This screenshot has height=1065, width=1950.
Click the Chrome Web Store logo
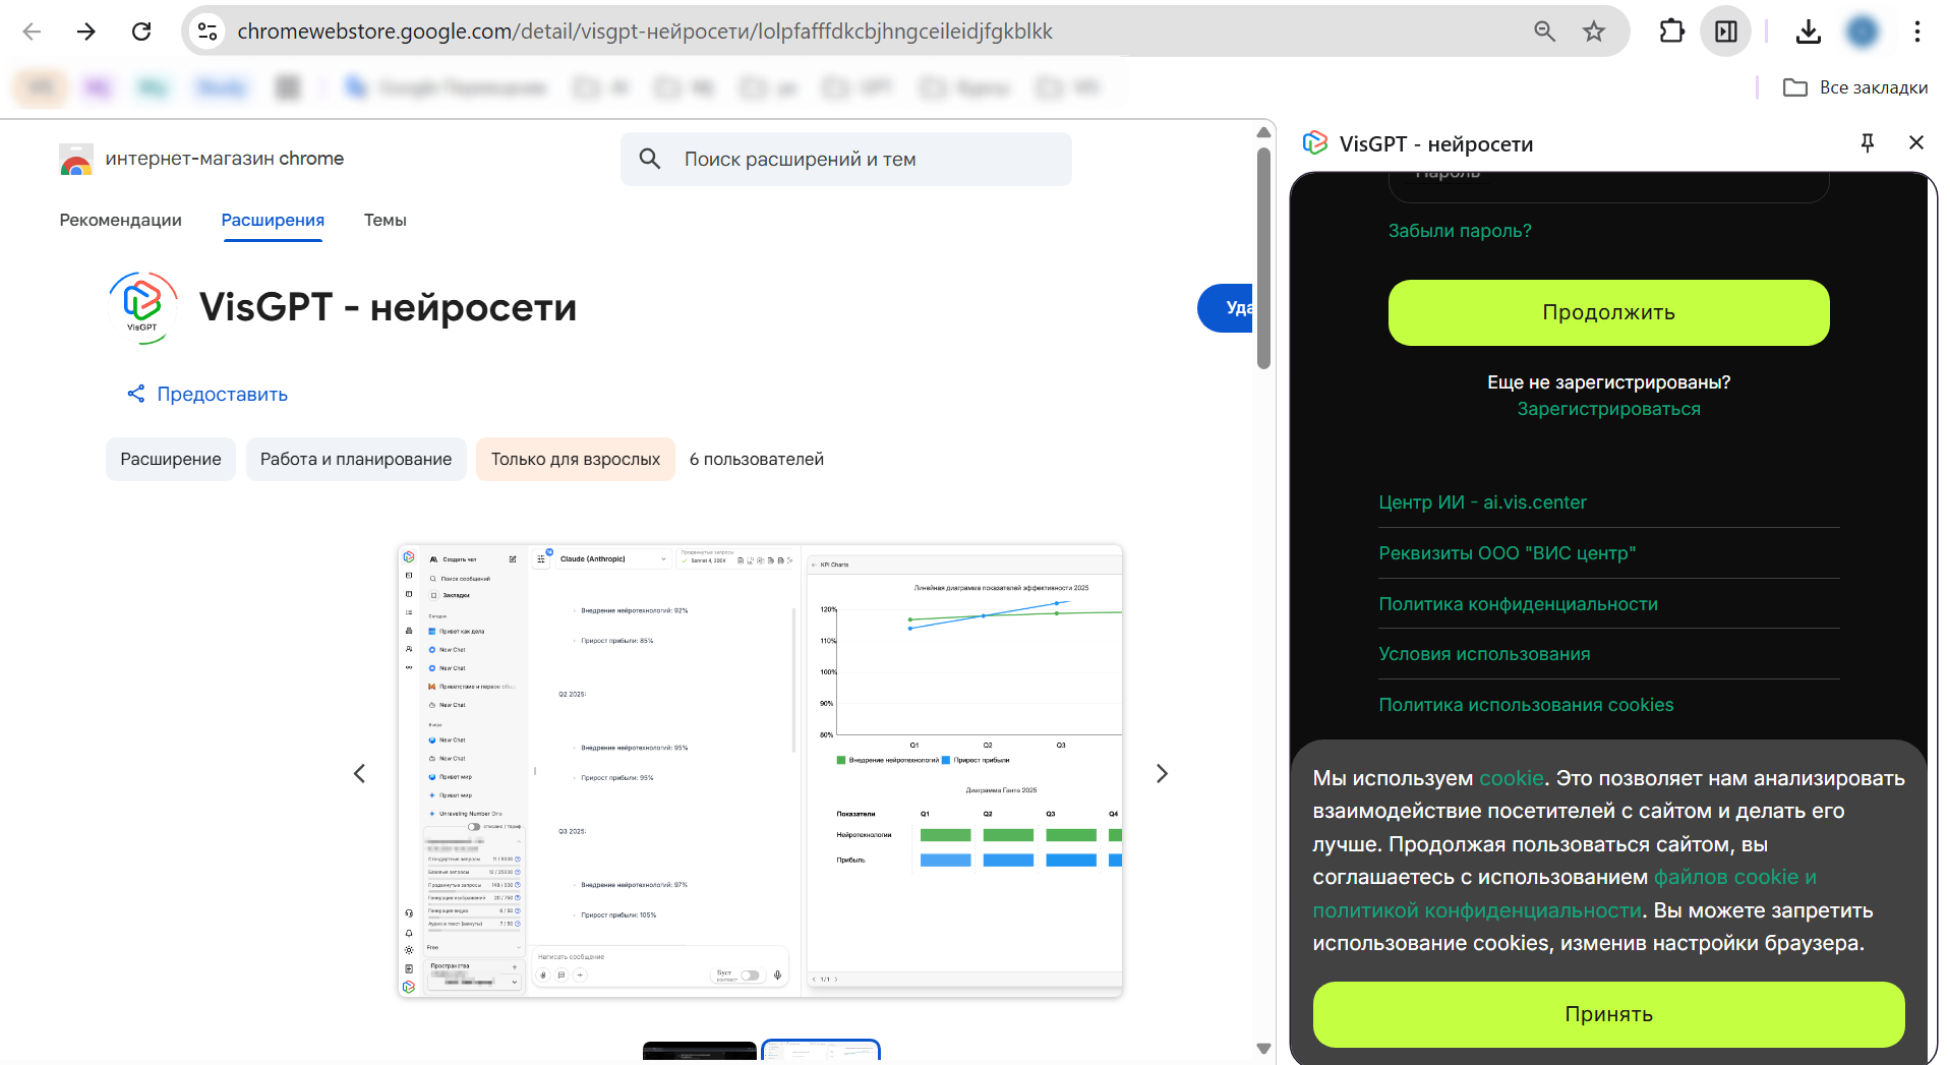click(x=75, y=159)
